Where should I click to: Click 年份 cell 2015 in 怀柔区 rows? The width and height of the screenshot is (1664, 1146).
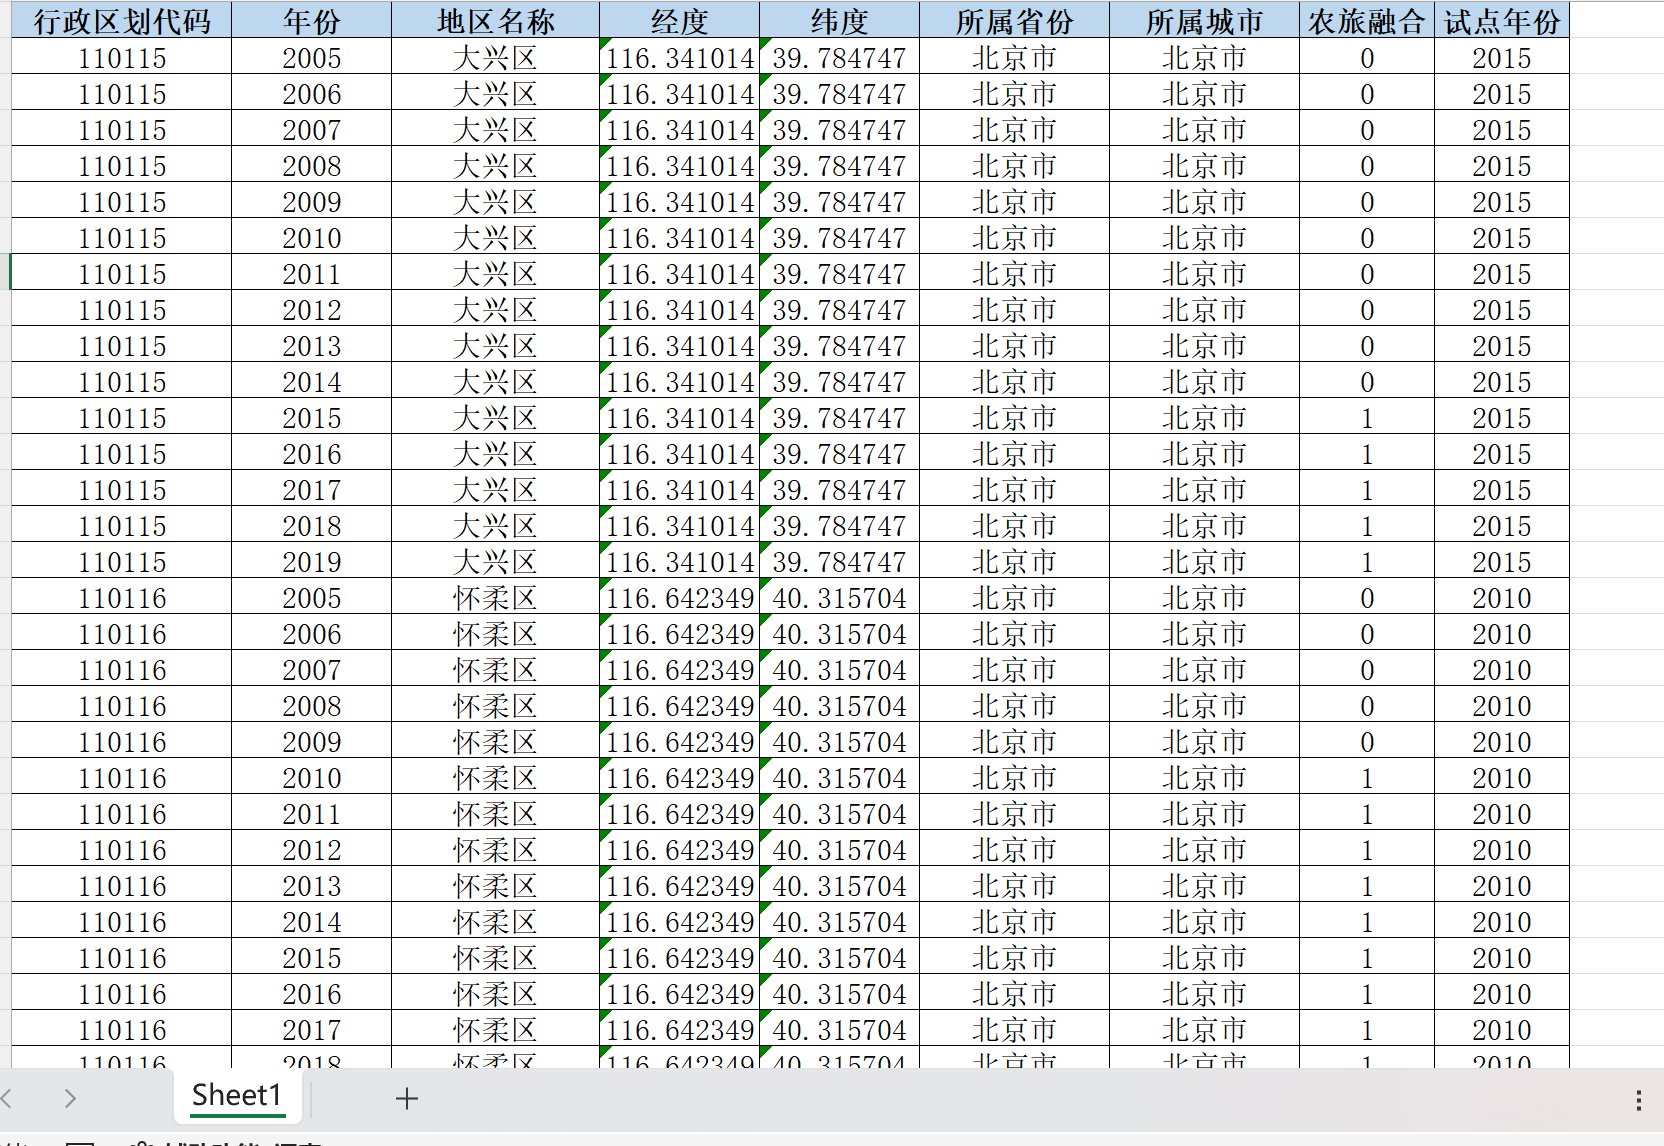click(x=312, y=958)
